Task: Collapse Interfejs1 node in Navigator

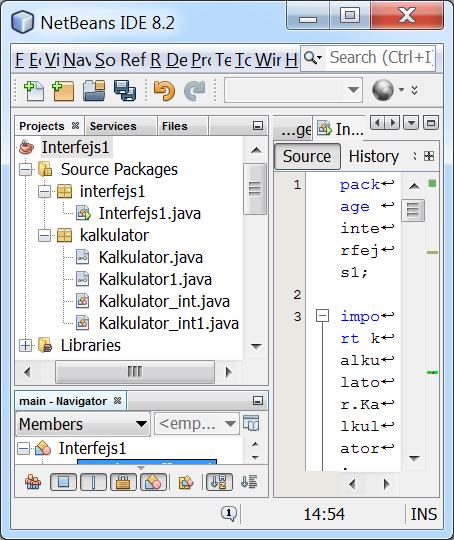Action: coord(23,448)
